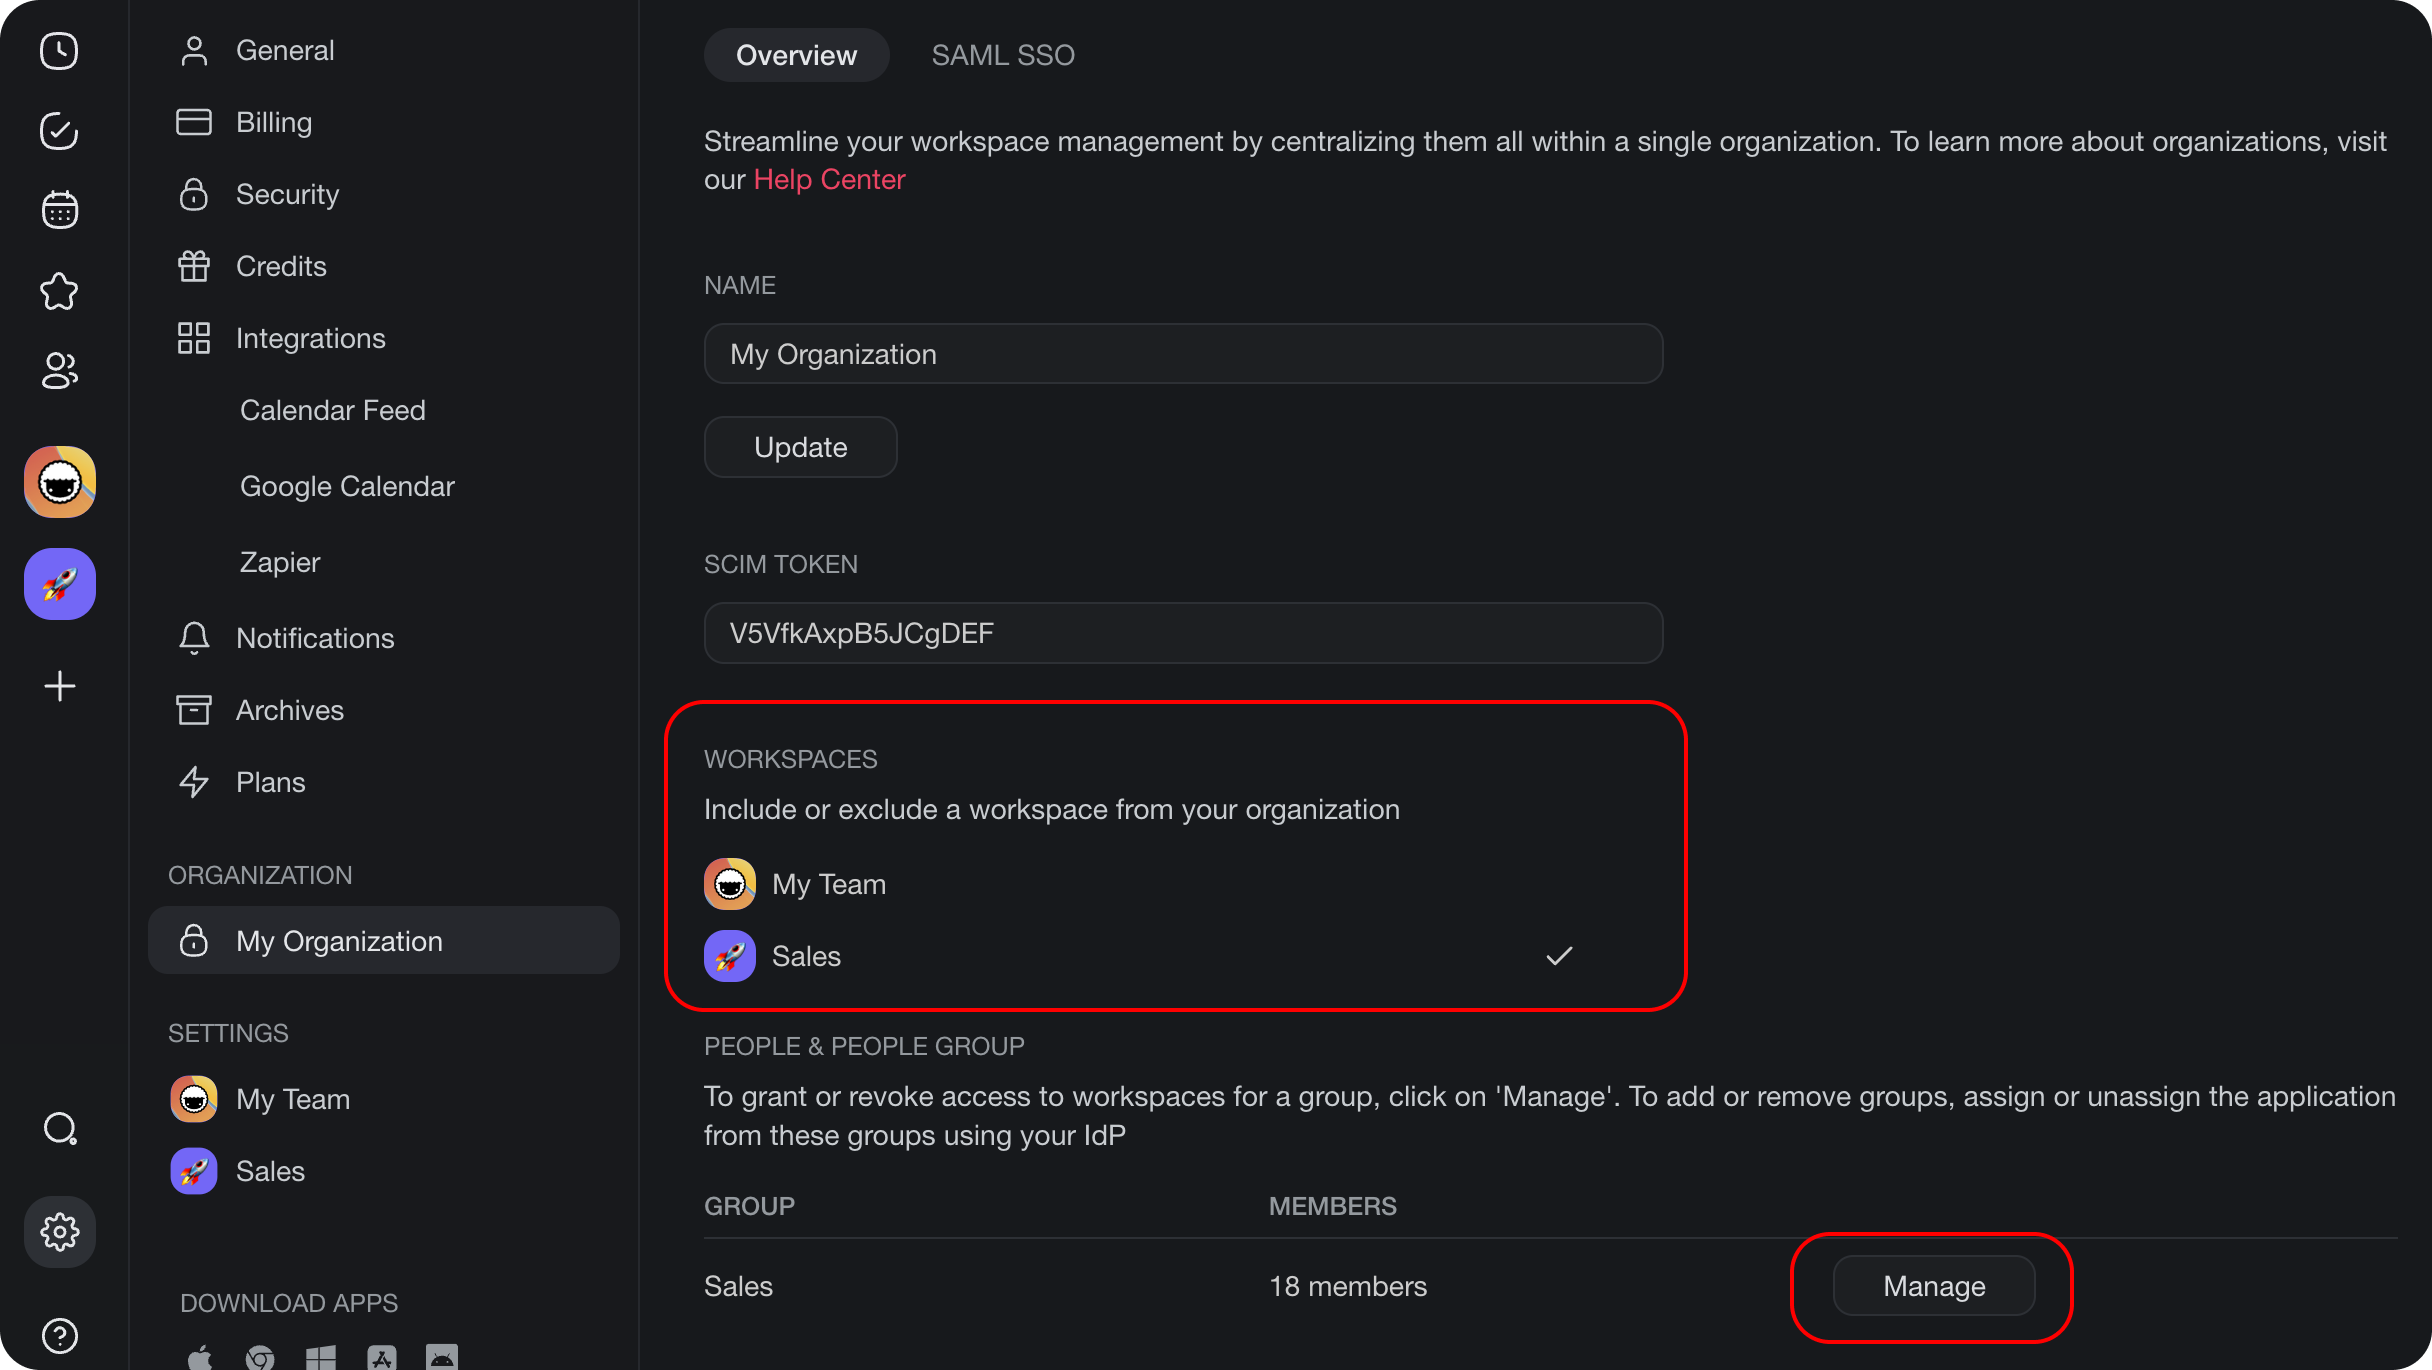Click the plus icon to add workspace
The image size is (2432, 1370).
[x=60, y=686]
